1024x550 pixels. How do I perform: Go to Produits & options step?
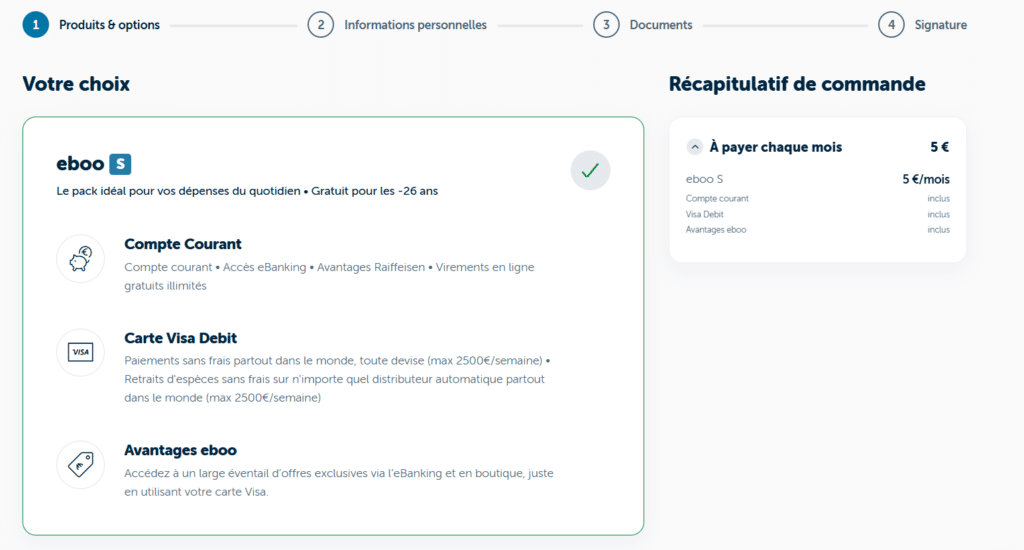[x=109, y=25]
